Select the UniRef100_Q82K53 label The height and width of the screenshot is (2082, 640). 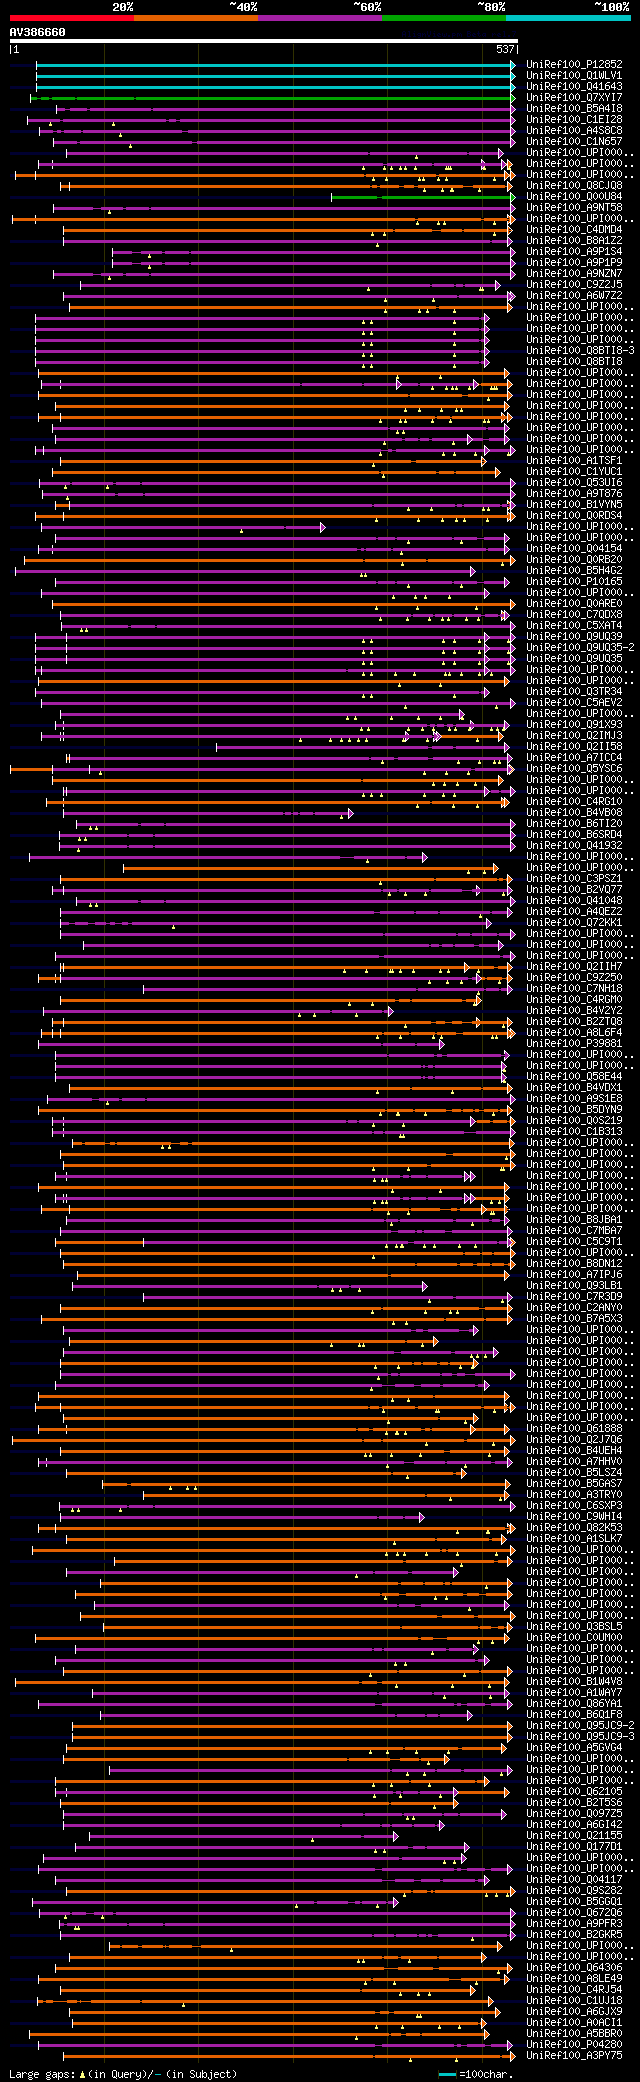pos(574,1527)
